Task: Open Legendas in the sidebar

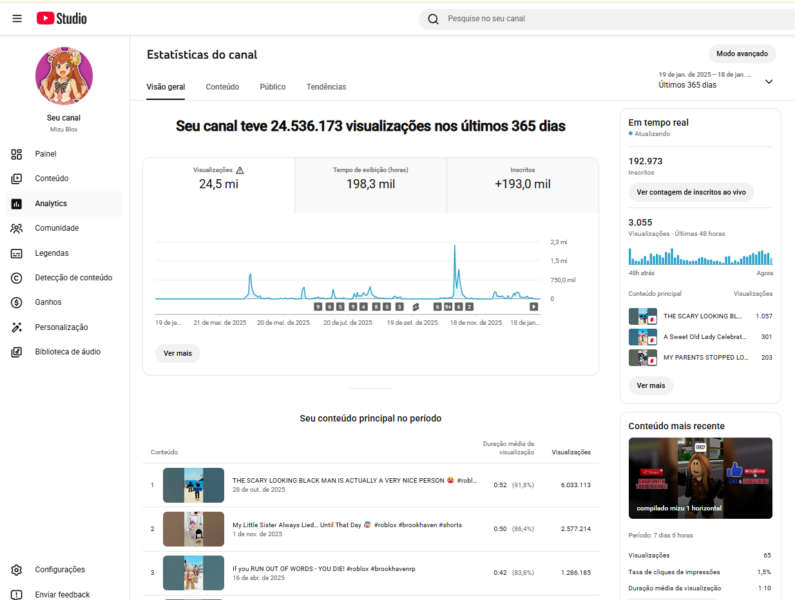Action: tap(64, 253)
